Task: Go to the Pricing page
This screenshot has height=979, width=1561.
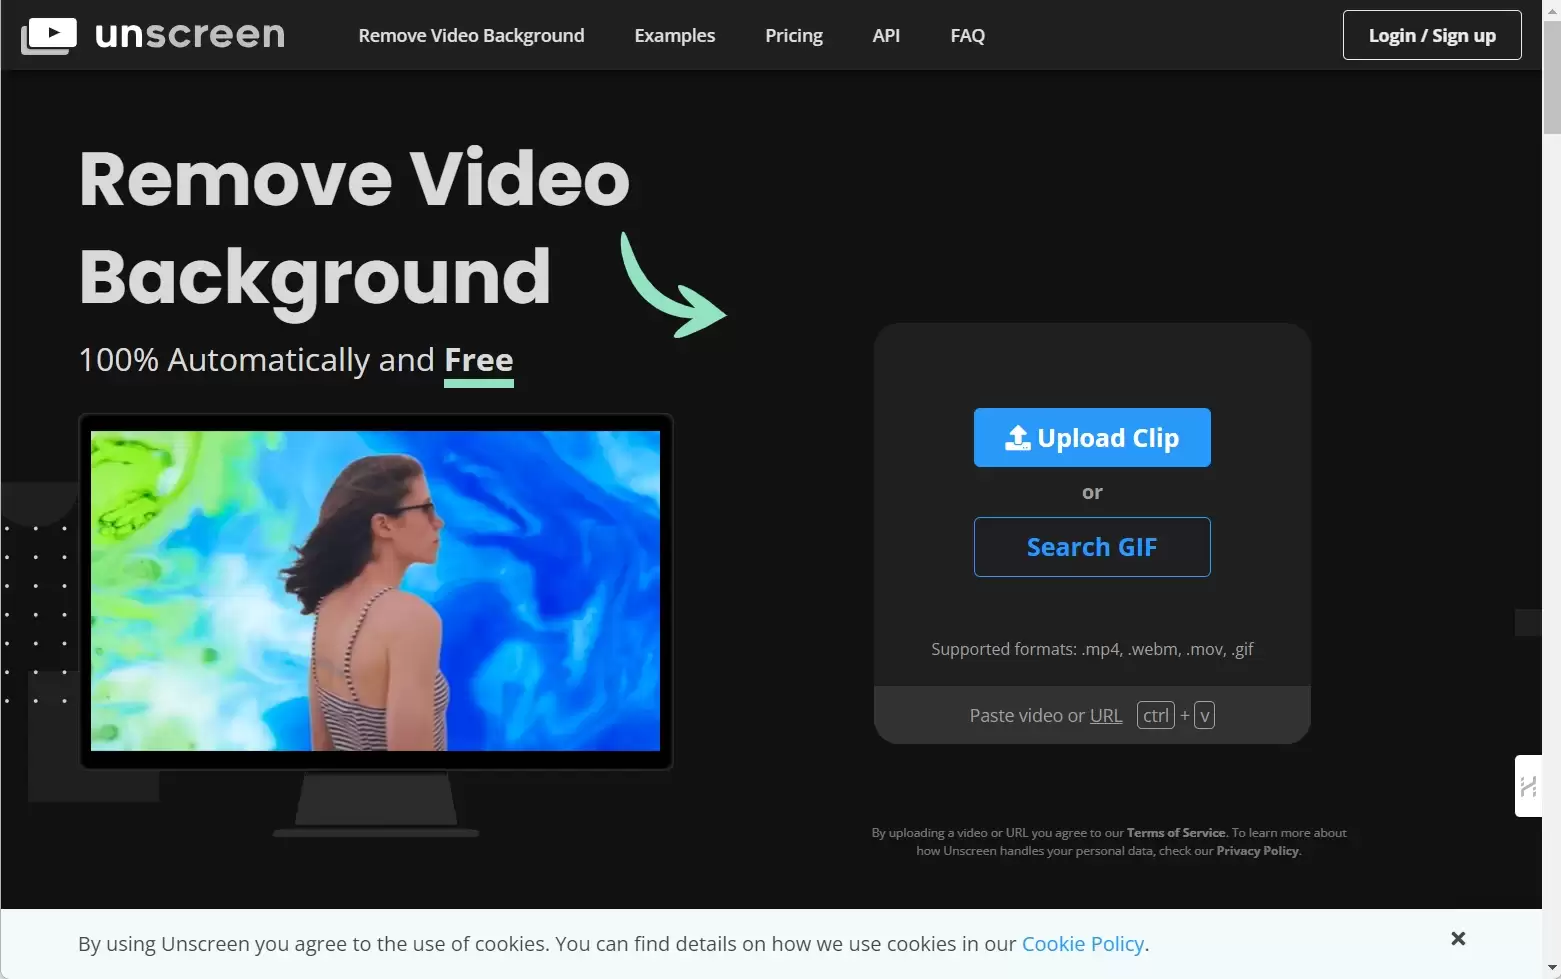Action: 794,35
